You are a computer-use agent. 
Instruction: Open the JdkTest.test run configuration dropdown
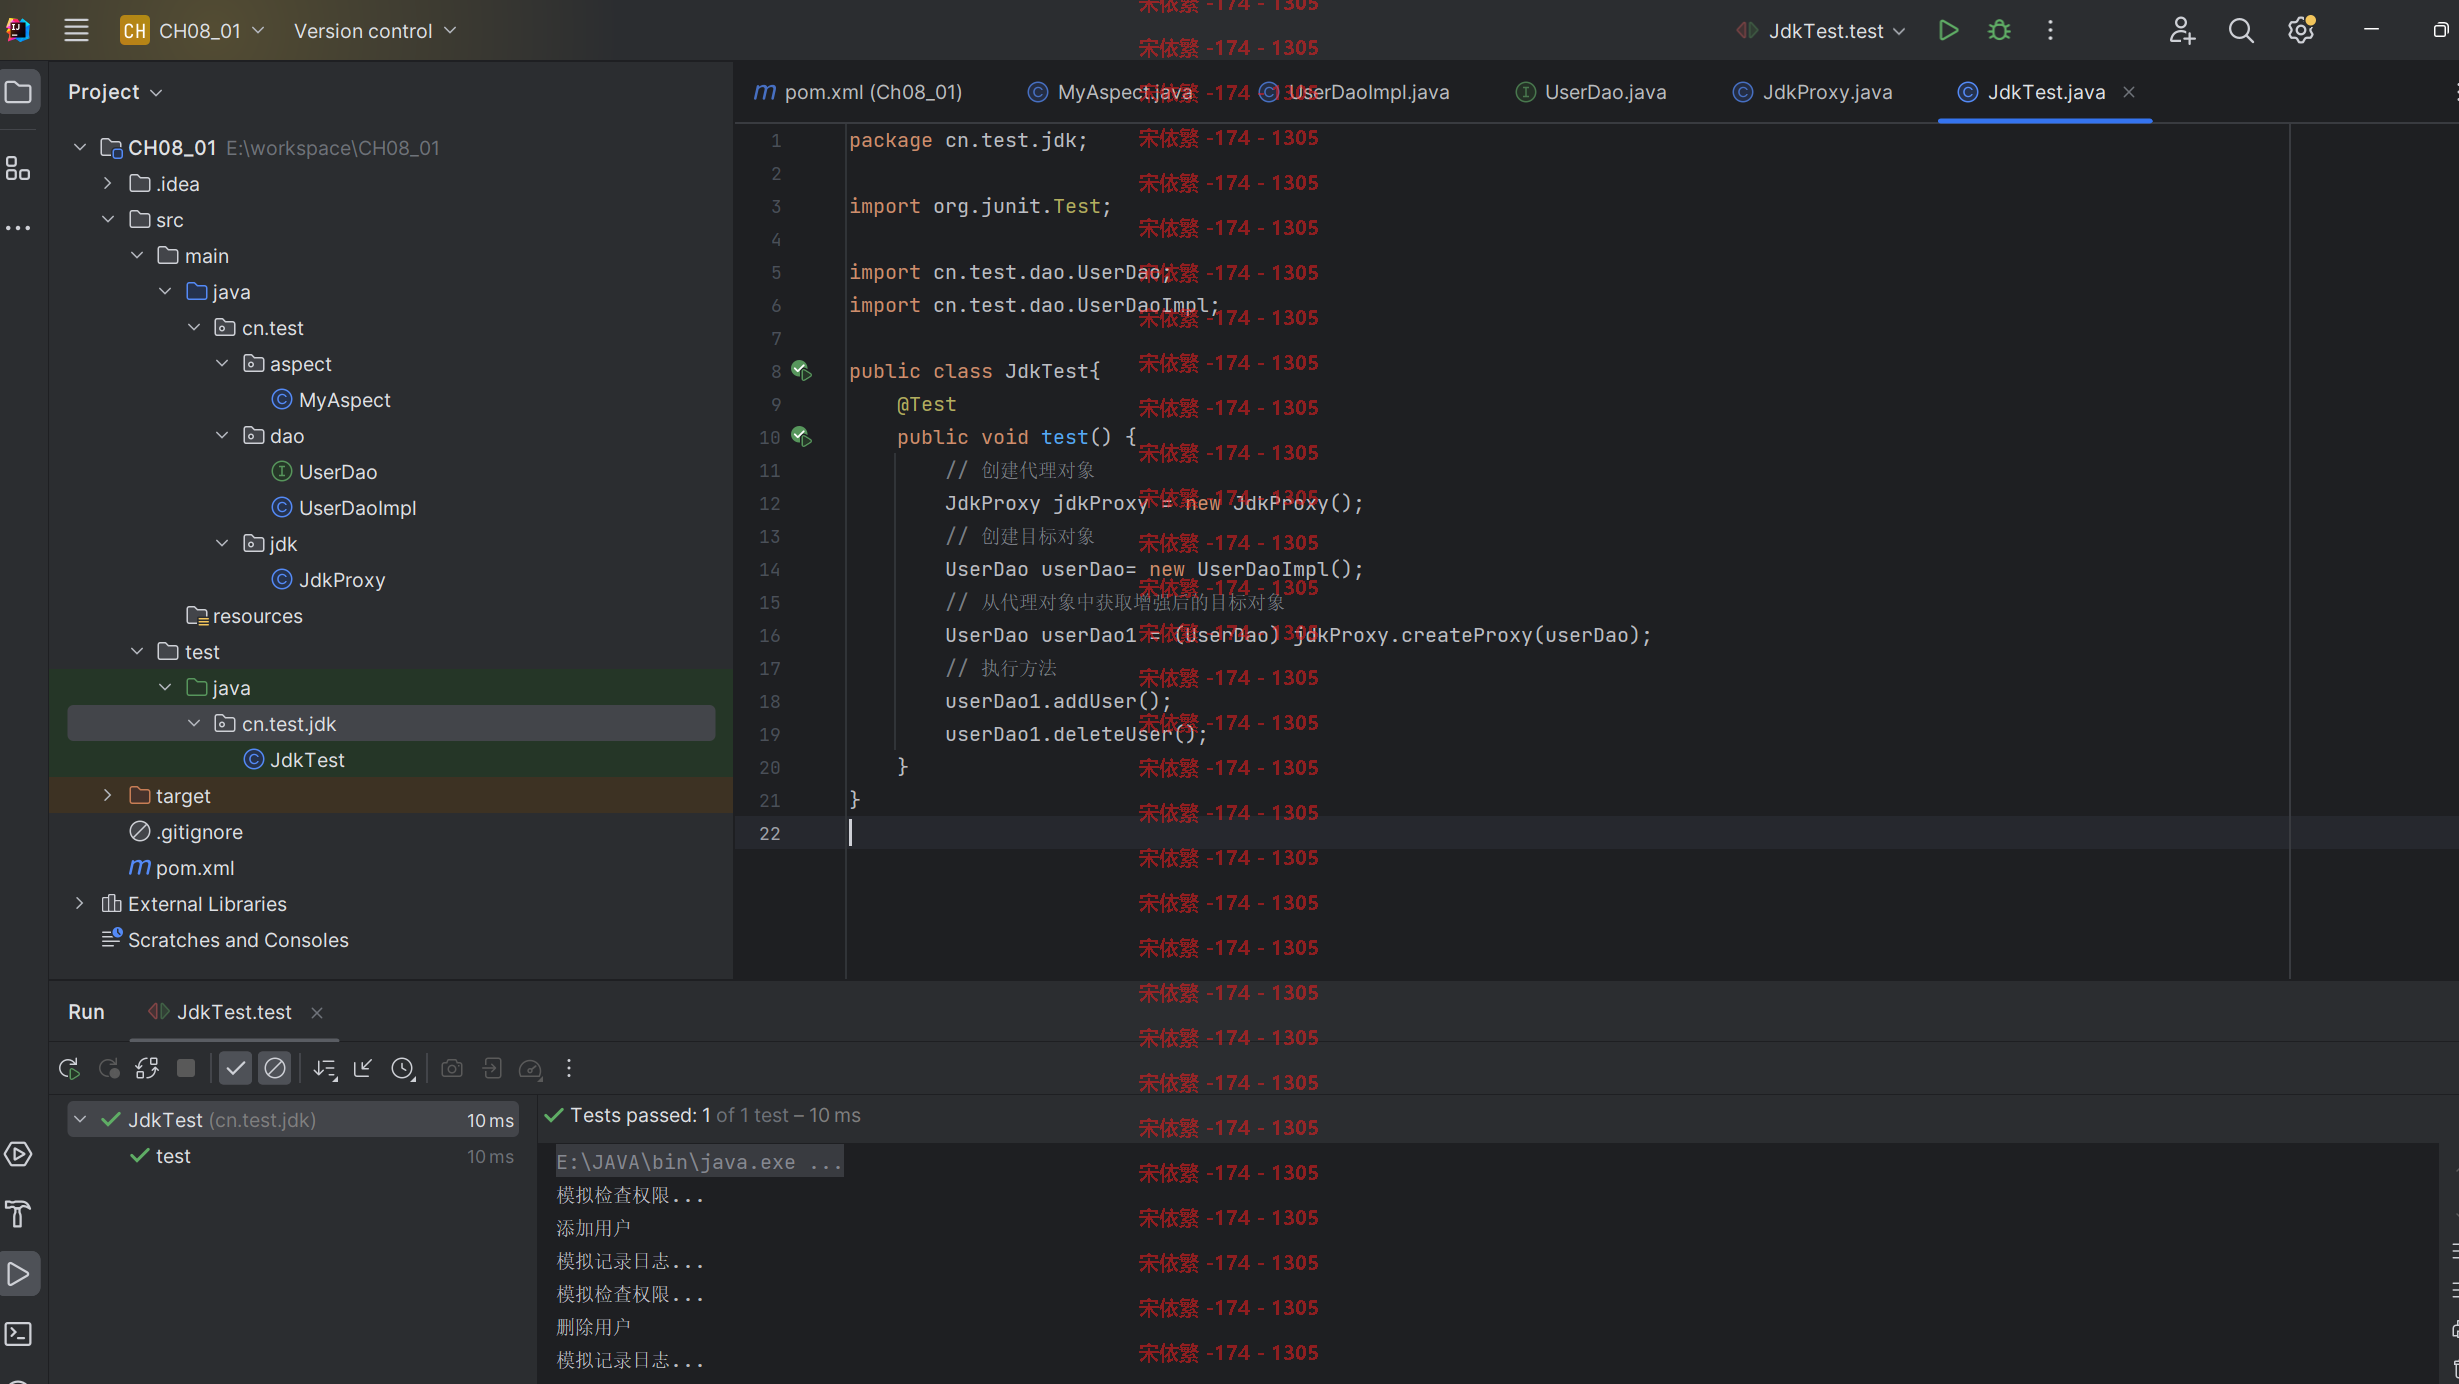tap(1820, 31)
